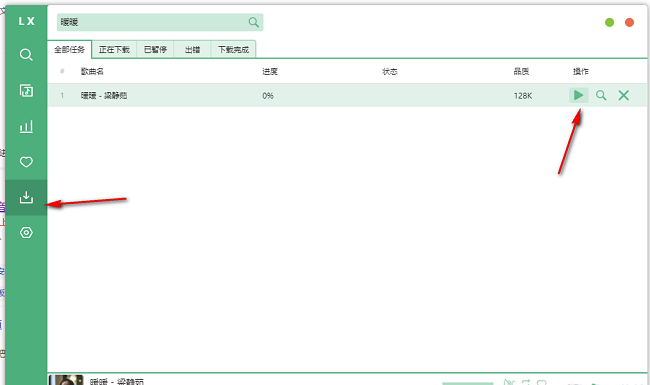
Task: Click the magnifier in the search box
Action: tap(254, 22)
